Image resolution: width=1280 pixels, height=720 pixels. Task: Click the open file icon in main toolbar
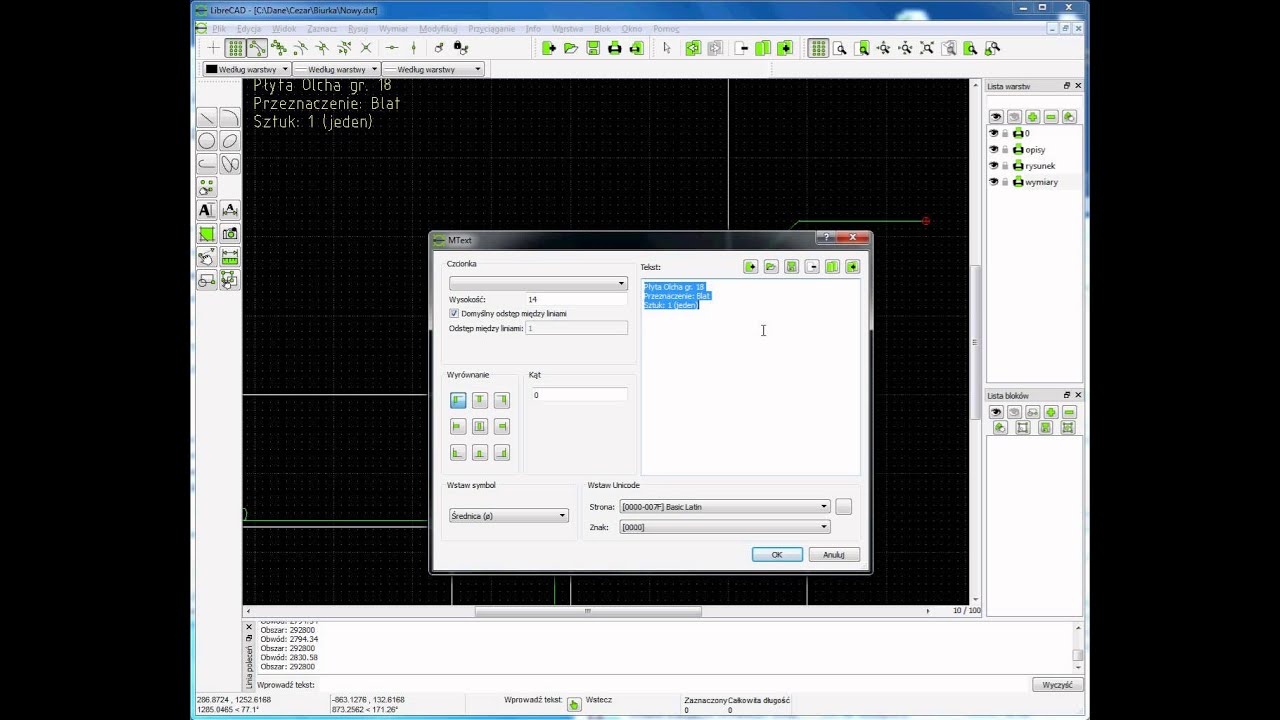click(571, 48)
